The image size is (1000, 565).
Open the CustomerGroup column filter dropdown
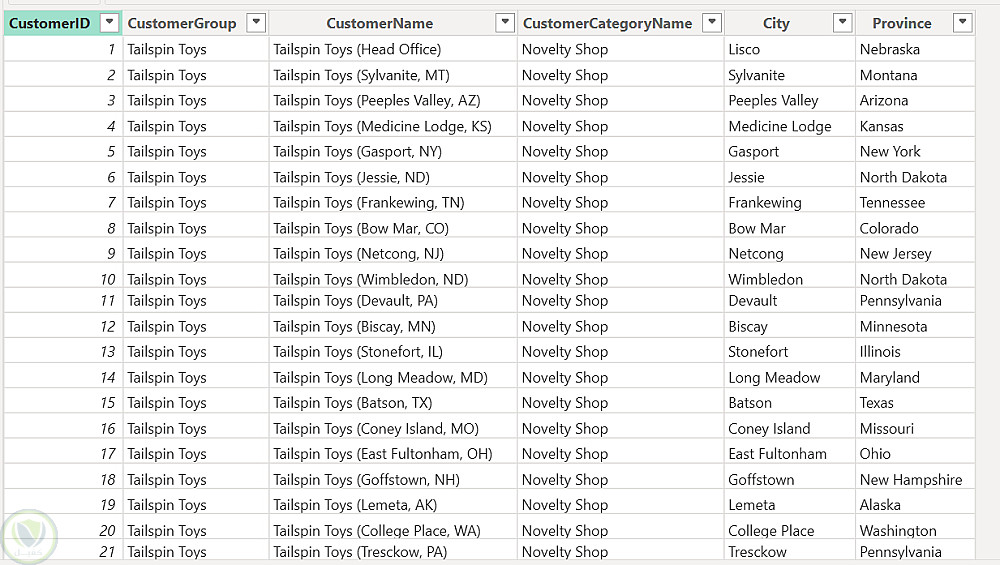[256, 23]
